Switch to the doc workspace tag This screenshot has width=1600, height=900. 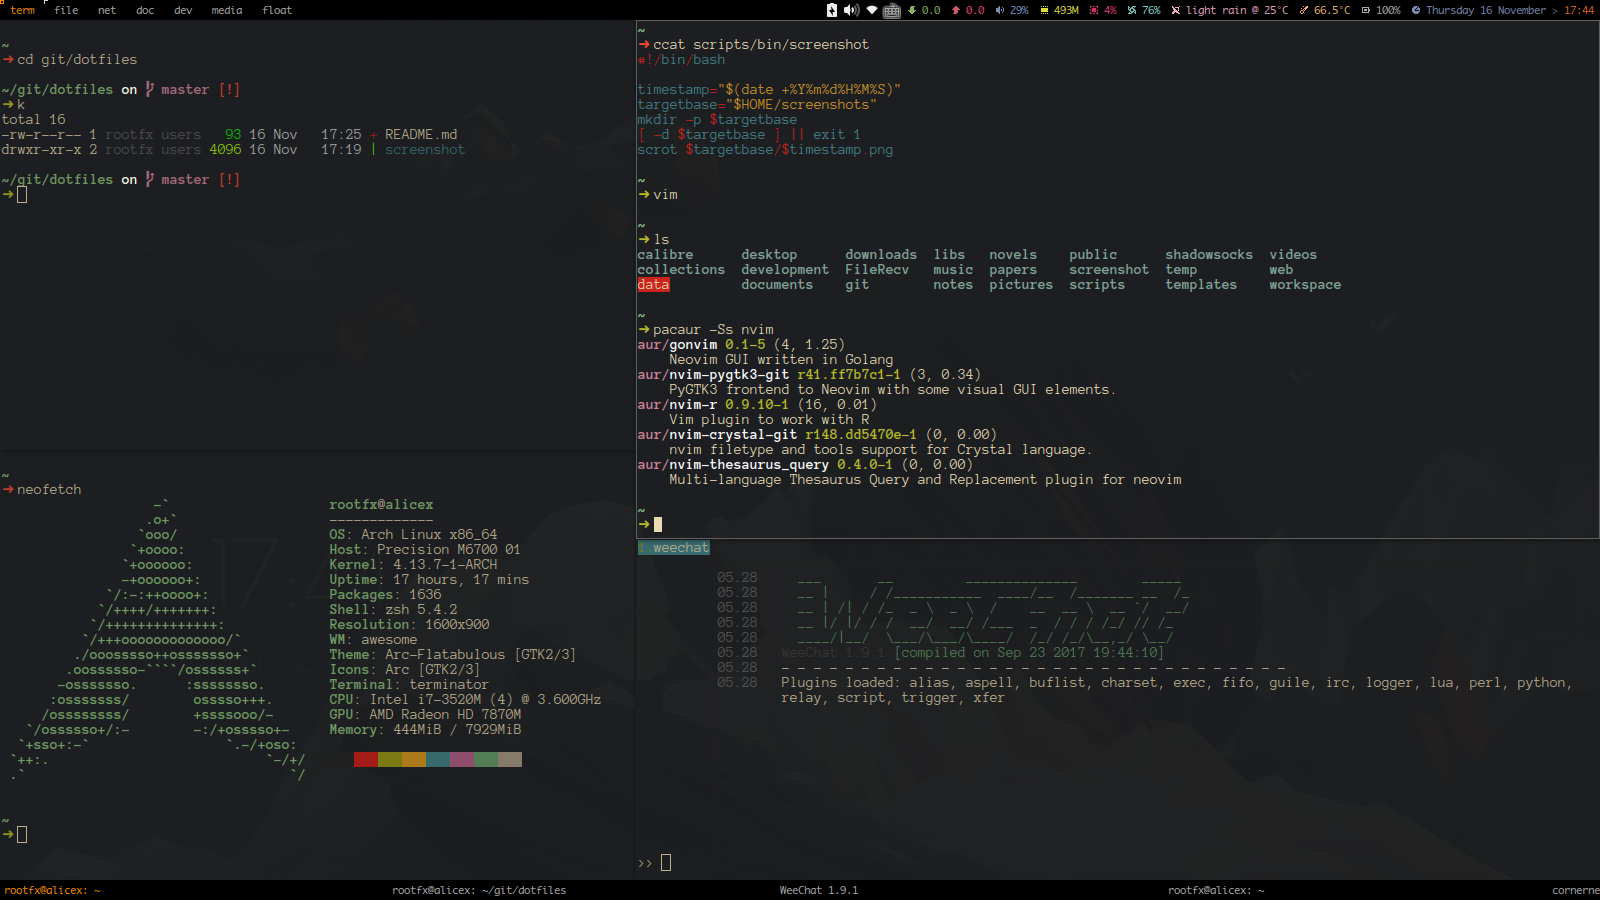click(145, 10)
